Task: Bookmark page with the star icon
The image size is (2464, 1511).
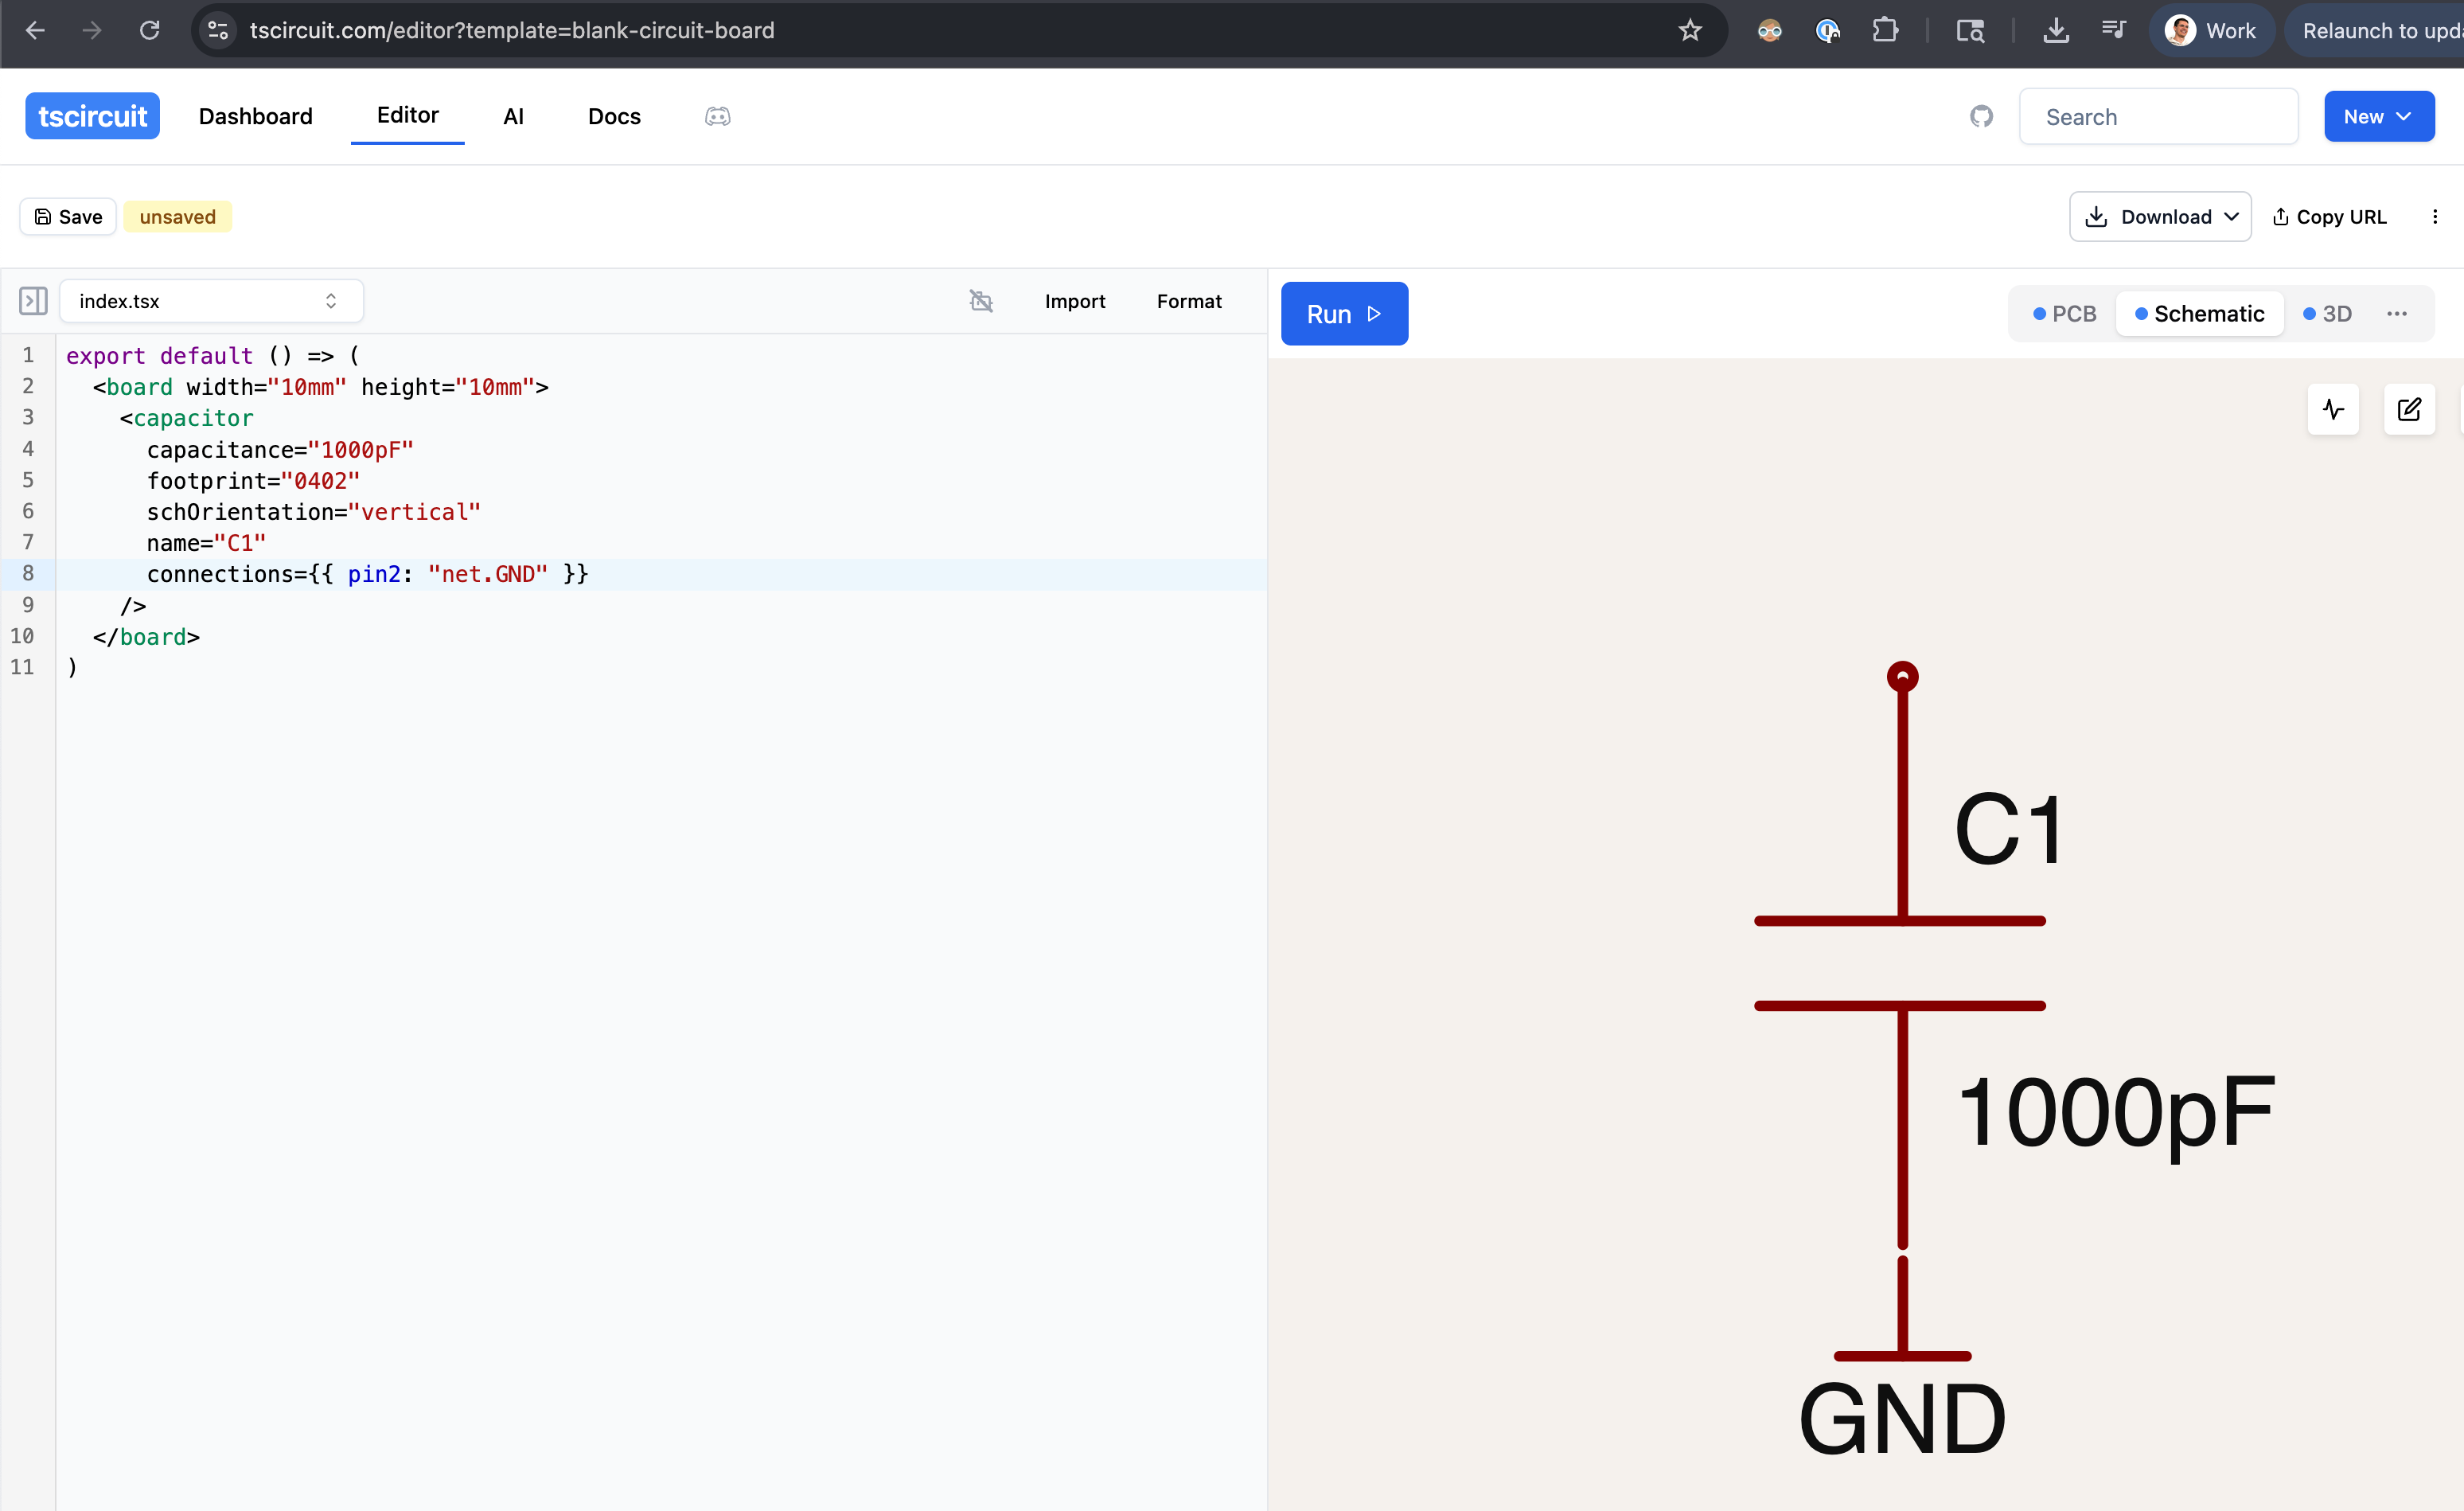Action: click(1689, 30)
